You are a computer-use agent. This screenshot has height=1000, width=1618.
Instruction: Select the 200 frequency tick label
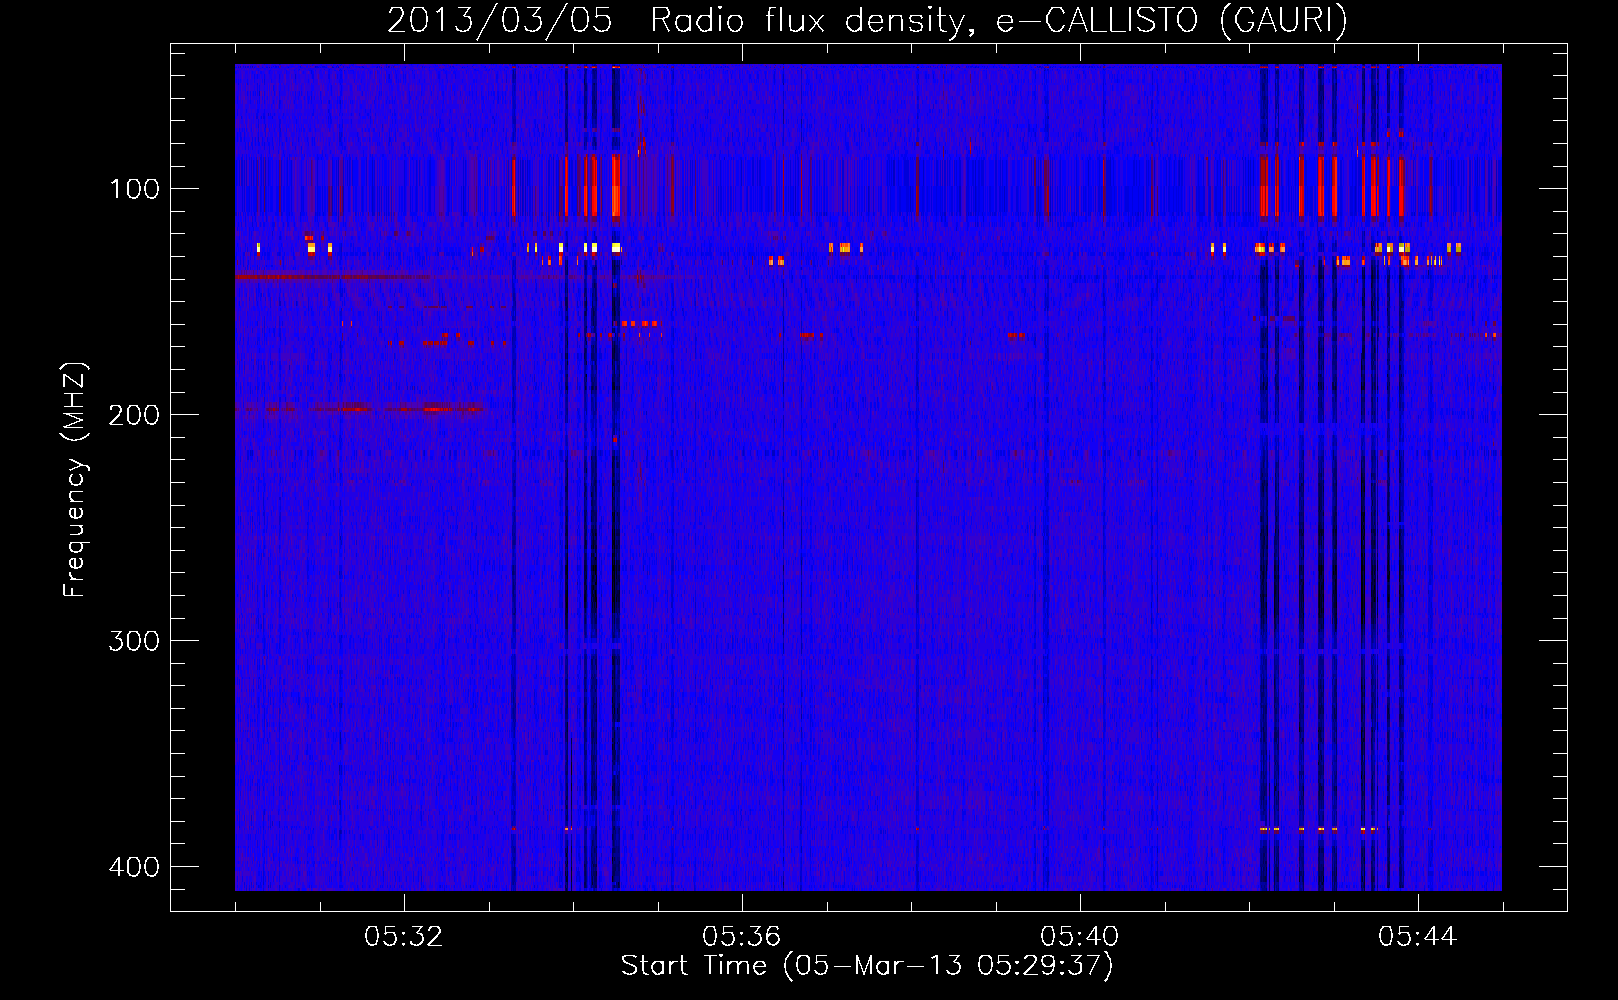tap(134, 415)
